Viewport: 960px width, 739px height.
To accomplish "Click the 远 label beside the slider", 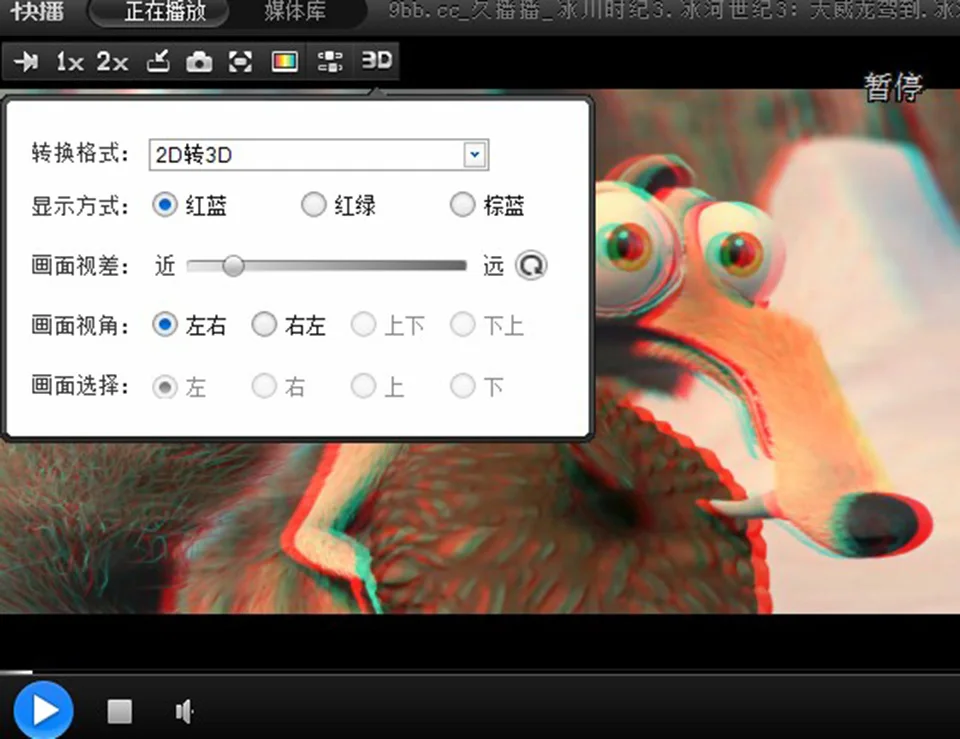I will tap(493, 266).
